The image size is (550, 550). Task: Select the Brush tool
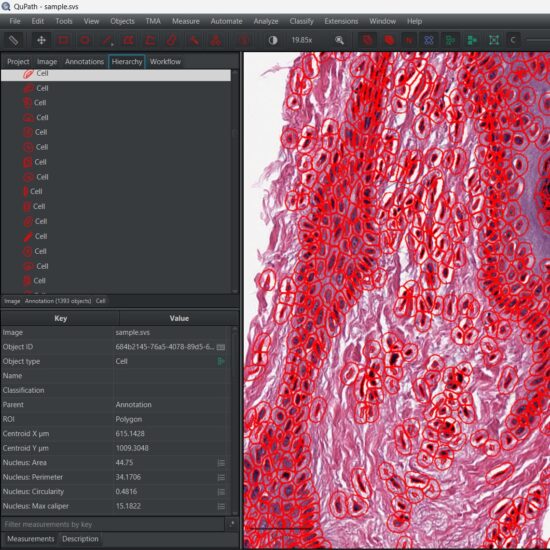point(172,40)
